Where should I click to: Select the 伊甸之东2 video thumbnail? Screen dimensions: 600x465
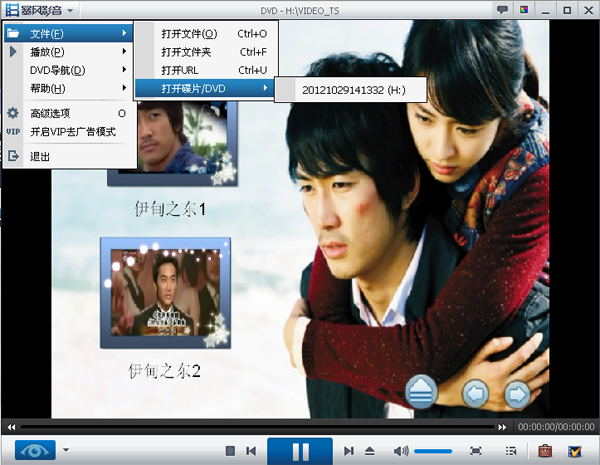(165, 293)
